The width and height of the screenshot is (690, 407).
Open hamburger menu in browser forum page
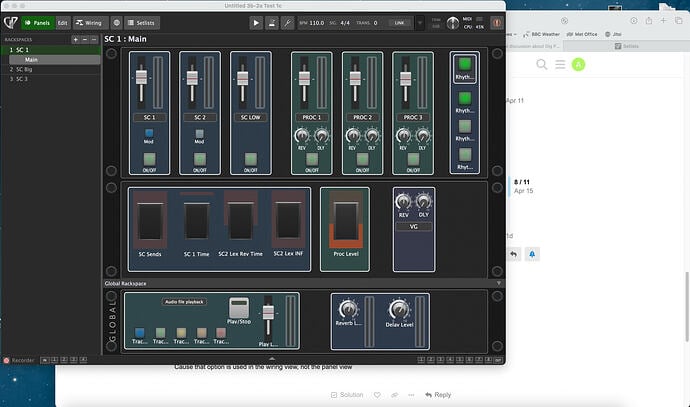(x=560, y=65)
